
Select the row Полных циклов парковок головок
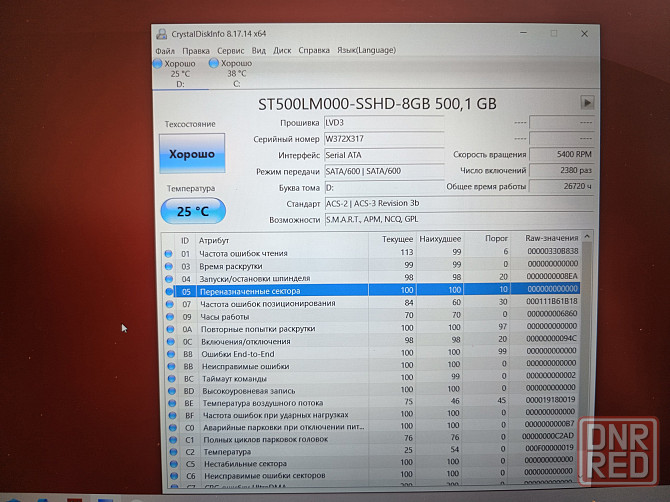pyautogui.click(x=374, y=438)
